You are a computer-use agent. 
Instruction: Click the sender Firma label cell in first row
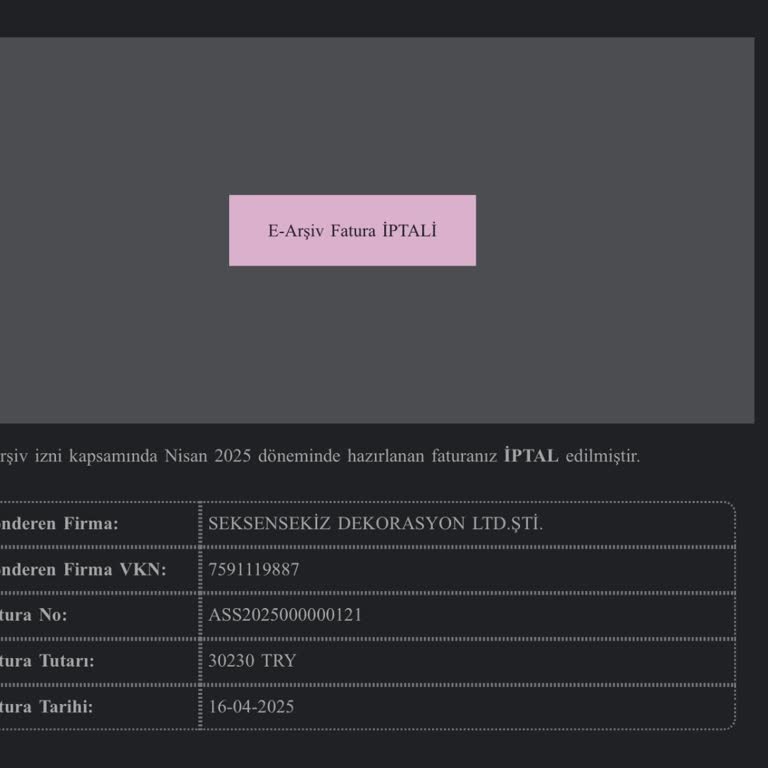(60, 523)
